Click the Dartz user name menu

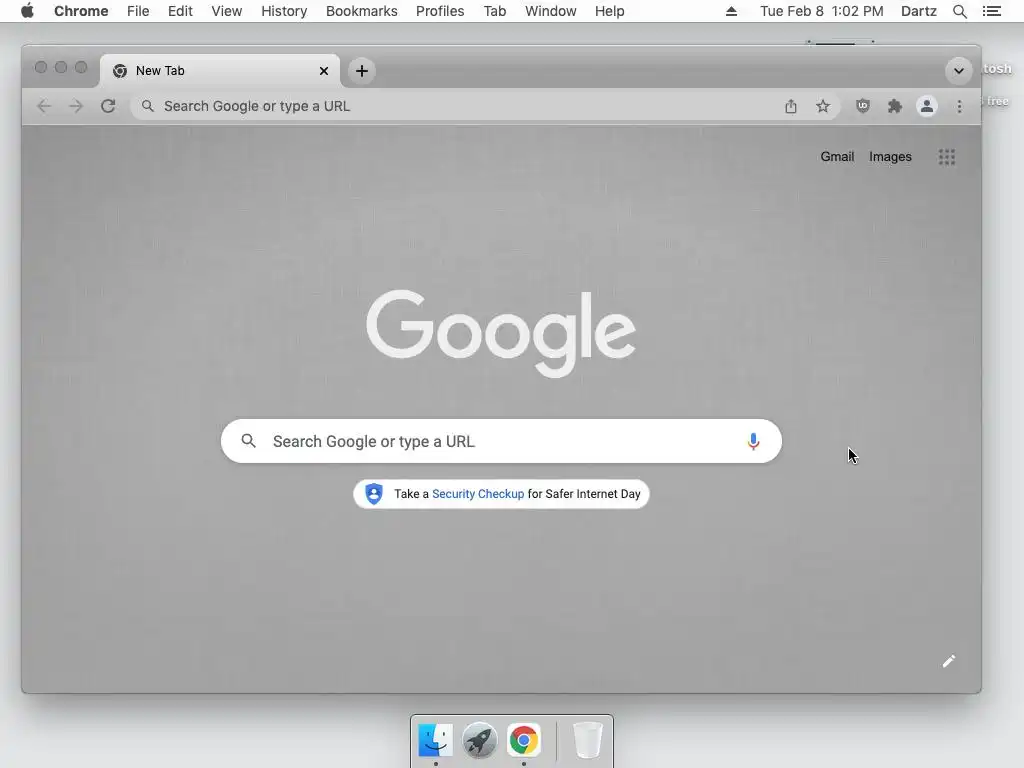point(919,11)
